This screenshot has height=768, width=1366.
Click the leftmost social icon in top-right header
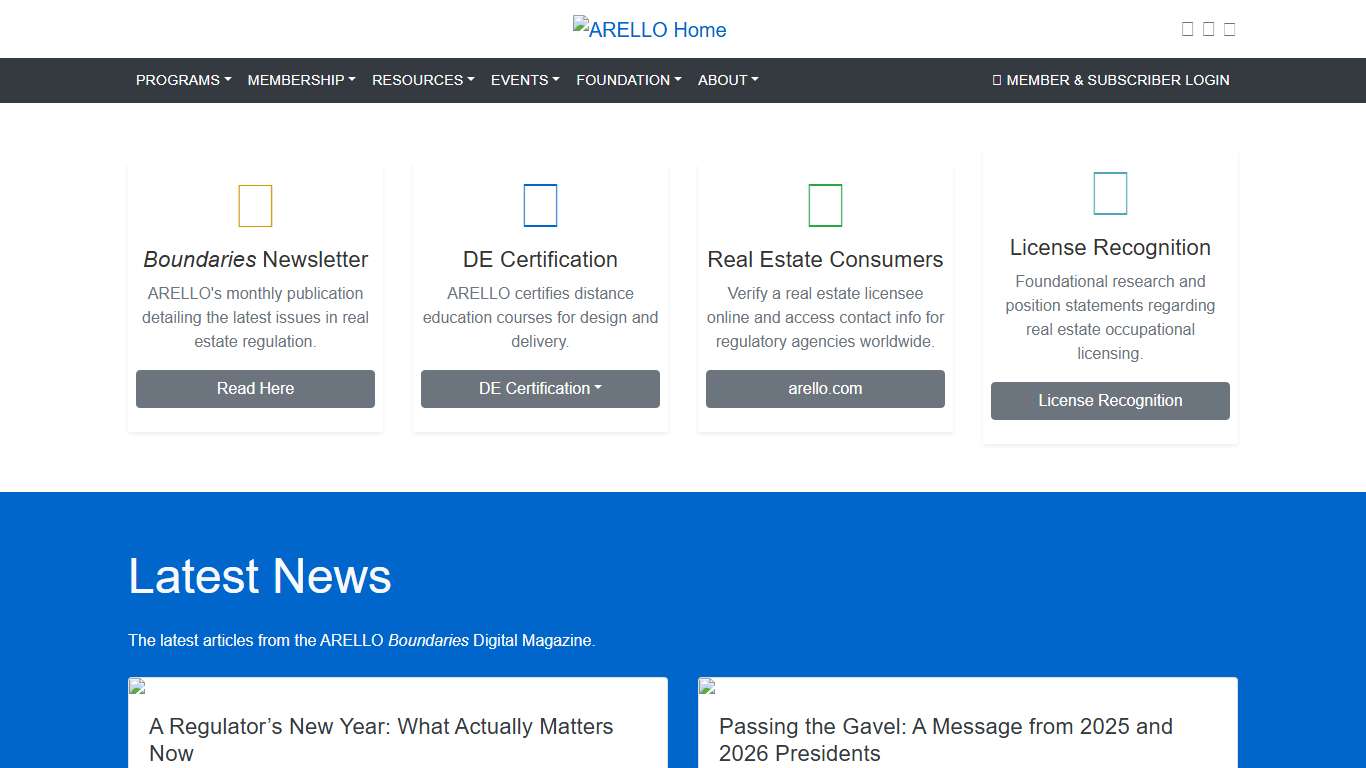[x=1187, y=29]
